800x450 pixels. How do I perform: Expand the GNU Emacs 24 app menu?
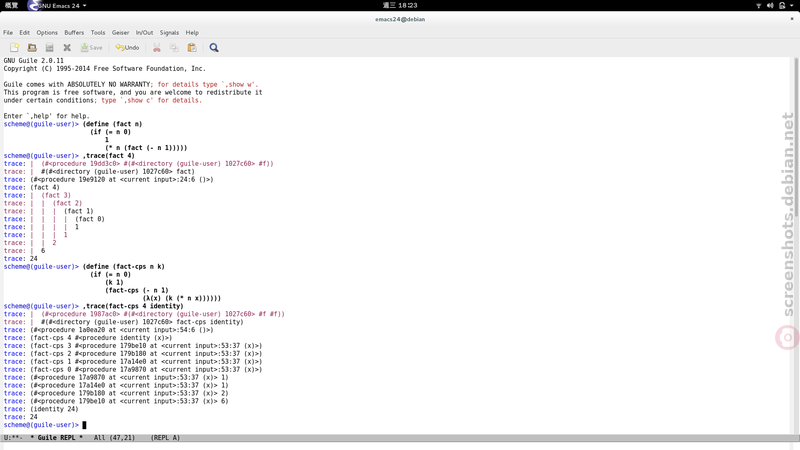pyautogui.click(x=63, y=6)
